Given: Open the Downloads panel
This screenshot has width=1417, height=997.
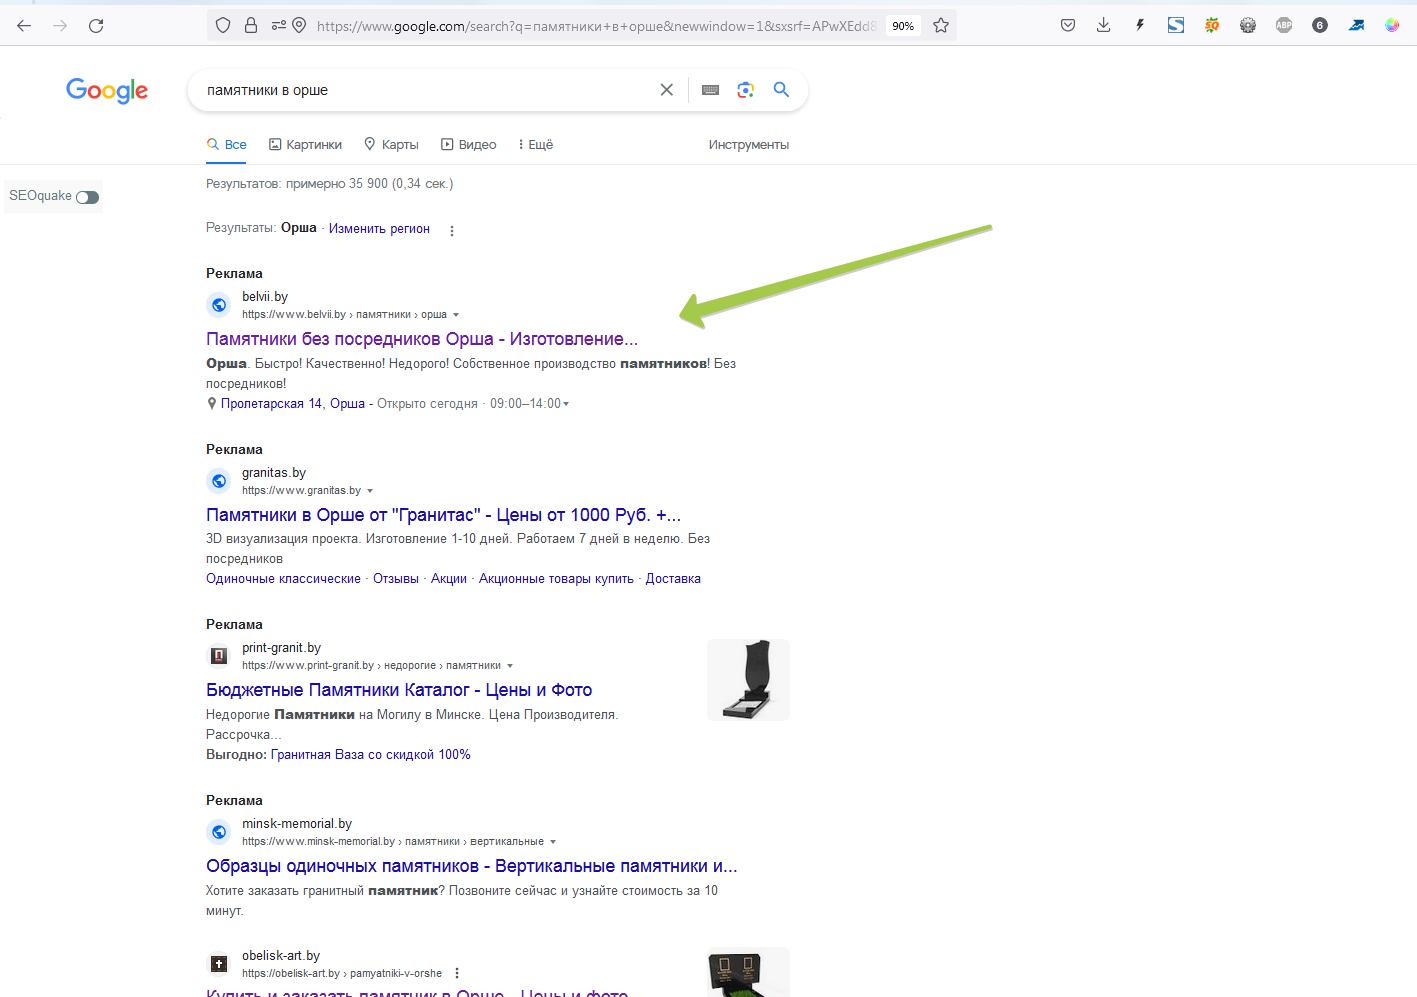Looking at the screenshot, I should coord(1104,26).
